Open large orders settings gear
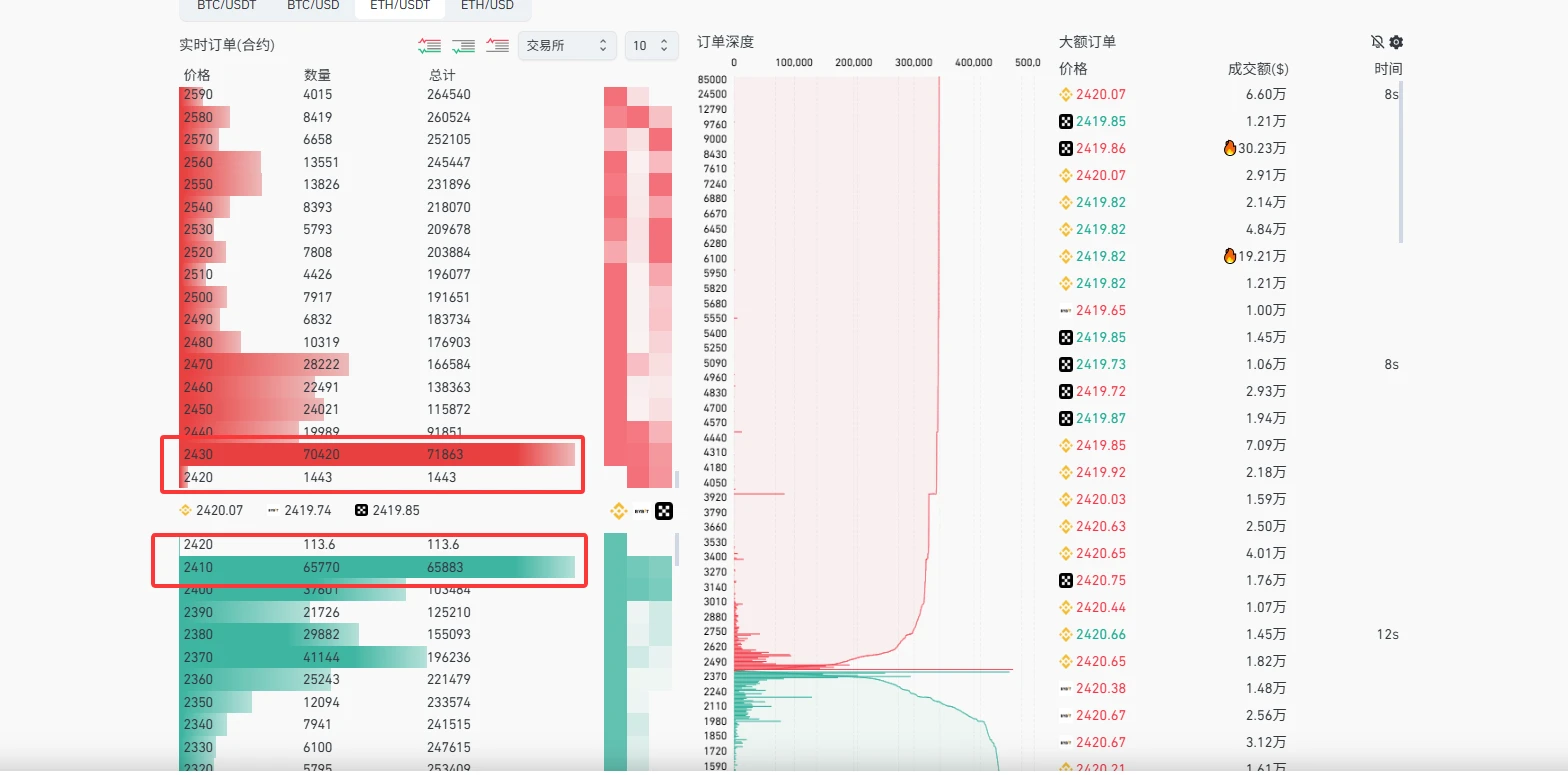 tap(1396, 42)
